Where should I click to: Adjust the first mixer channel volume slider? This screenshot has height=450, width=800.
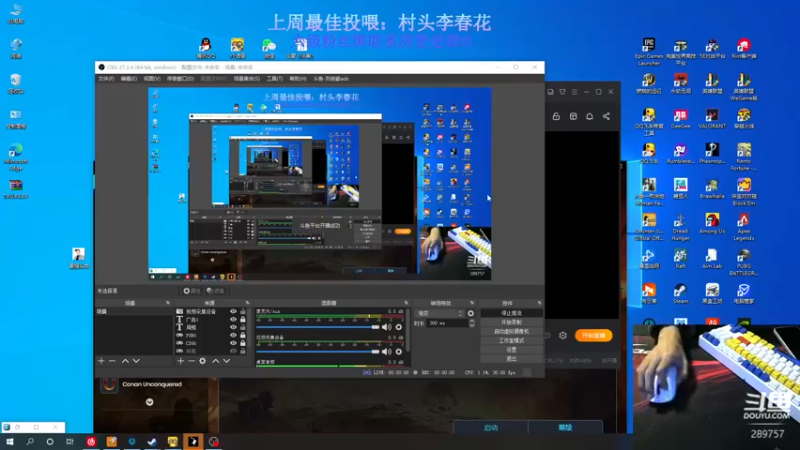coord(318,327)
